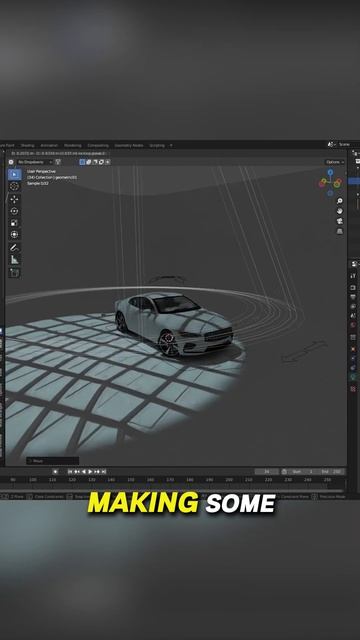Open the World properties tab icon
The height and width of the screenshot is (640, 360).
(x=353, y=325)
